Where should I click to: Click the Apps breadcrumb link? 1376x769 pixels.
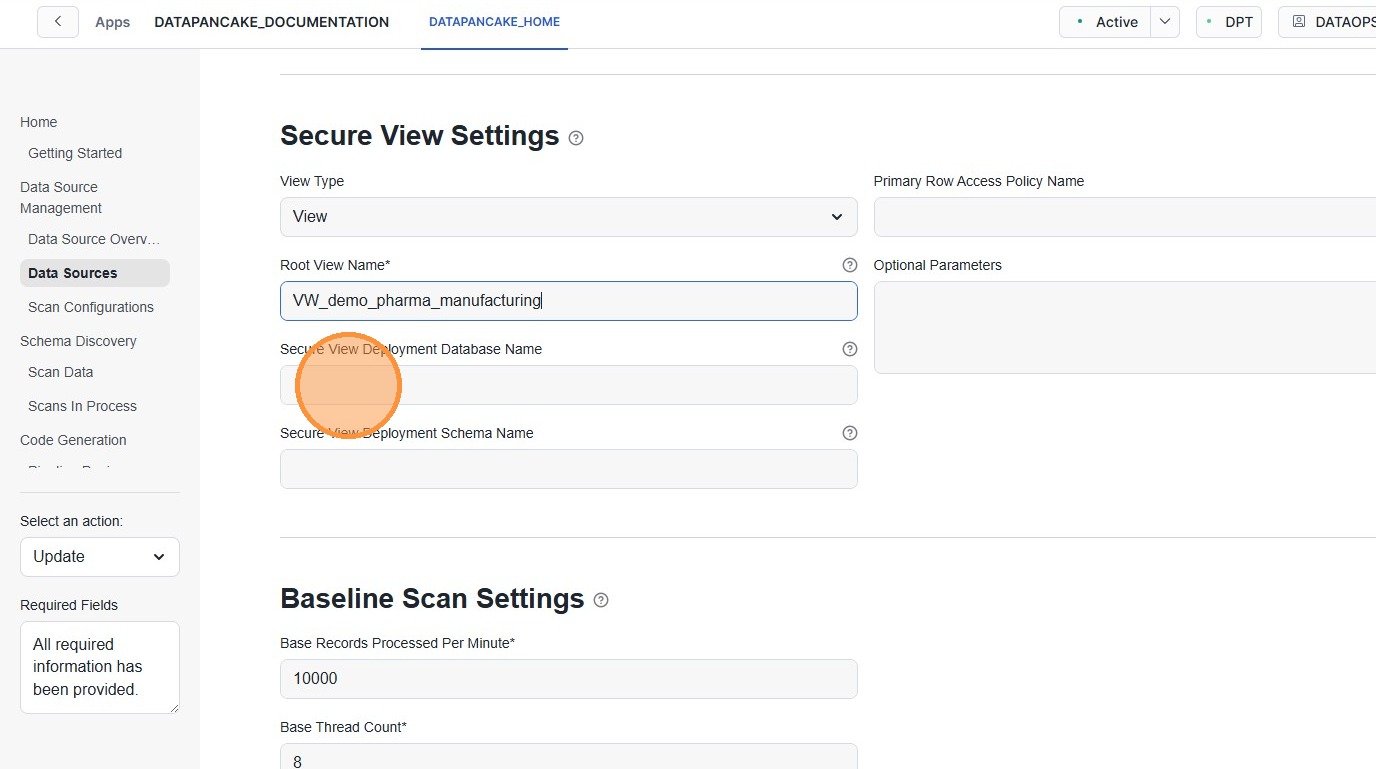[112, 22]
